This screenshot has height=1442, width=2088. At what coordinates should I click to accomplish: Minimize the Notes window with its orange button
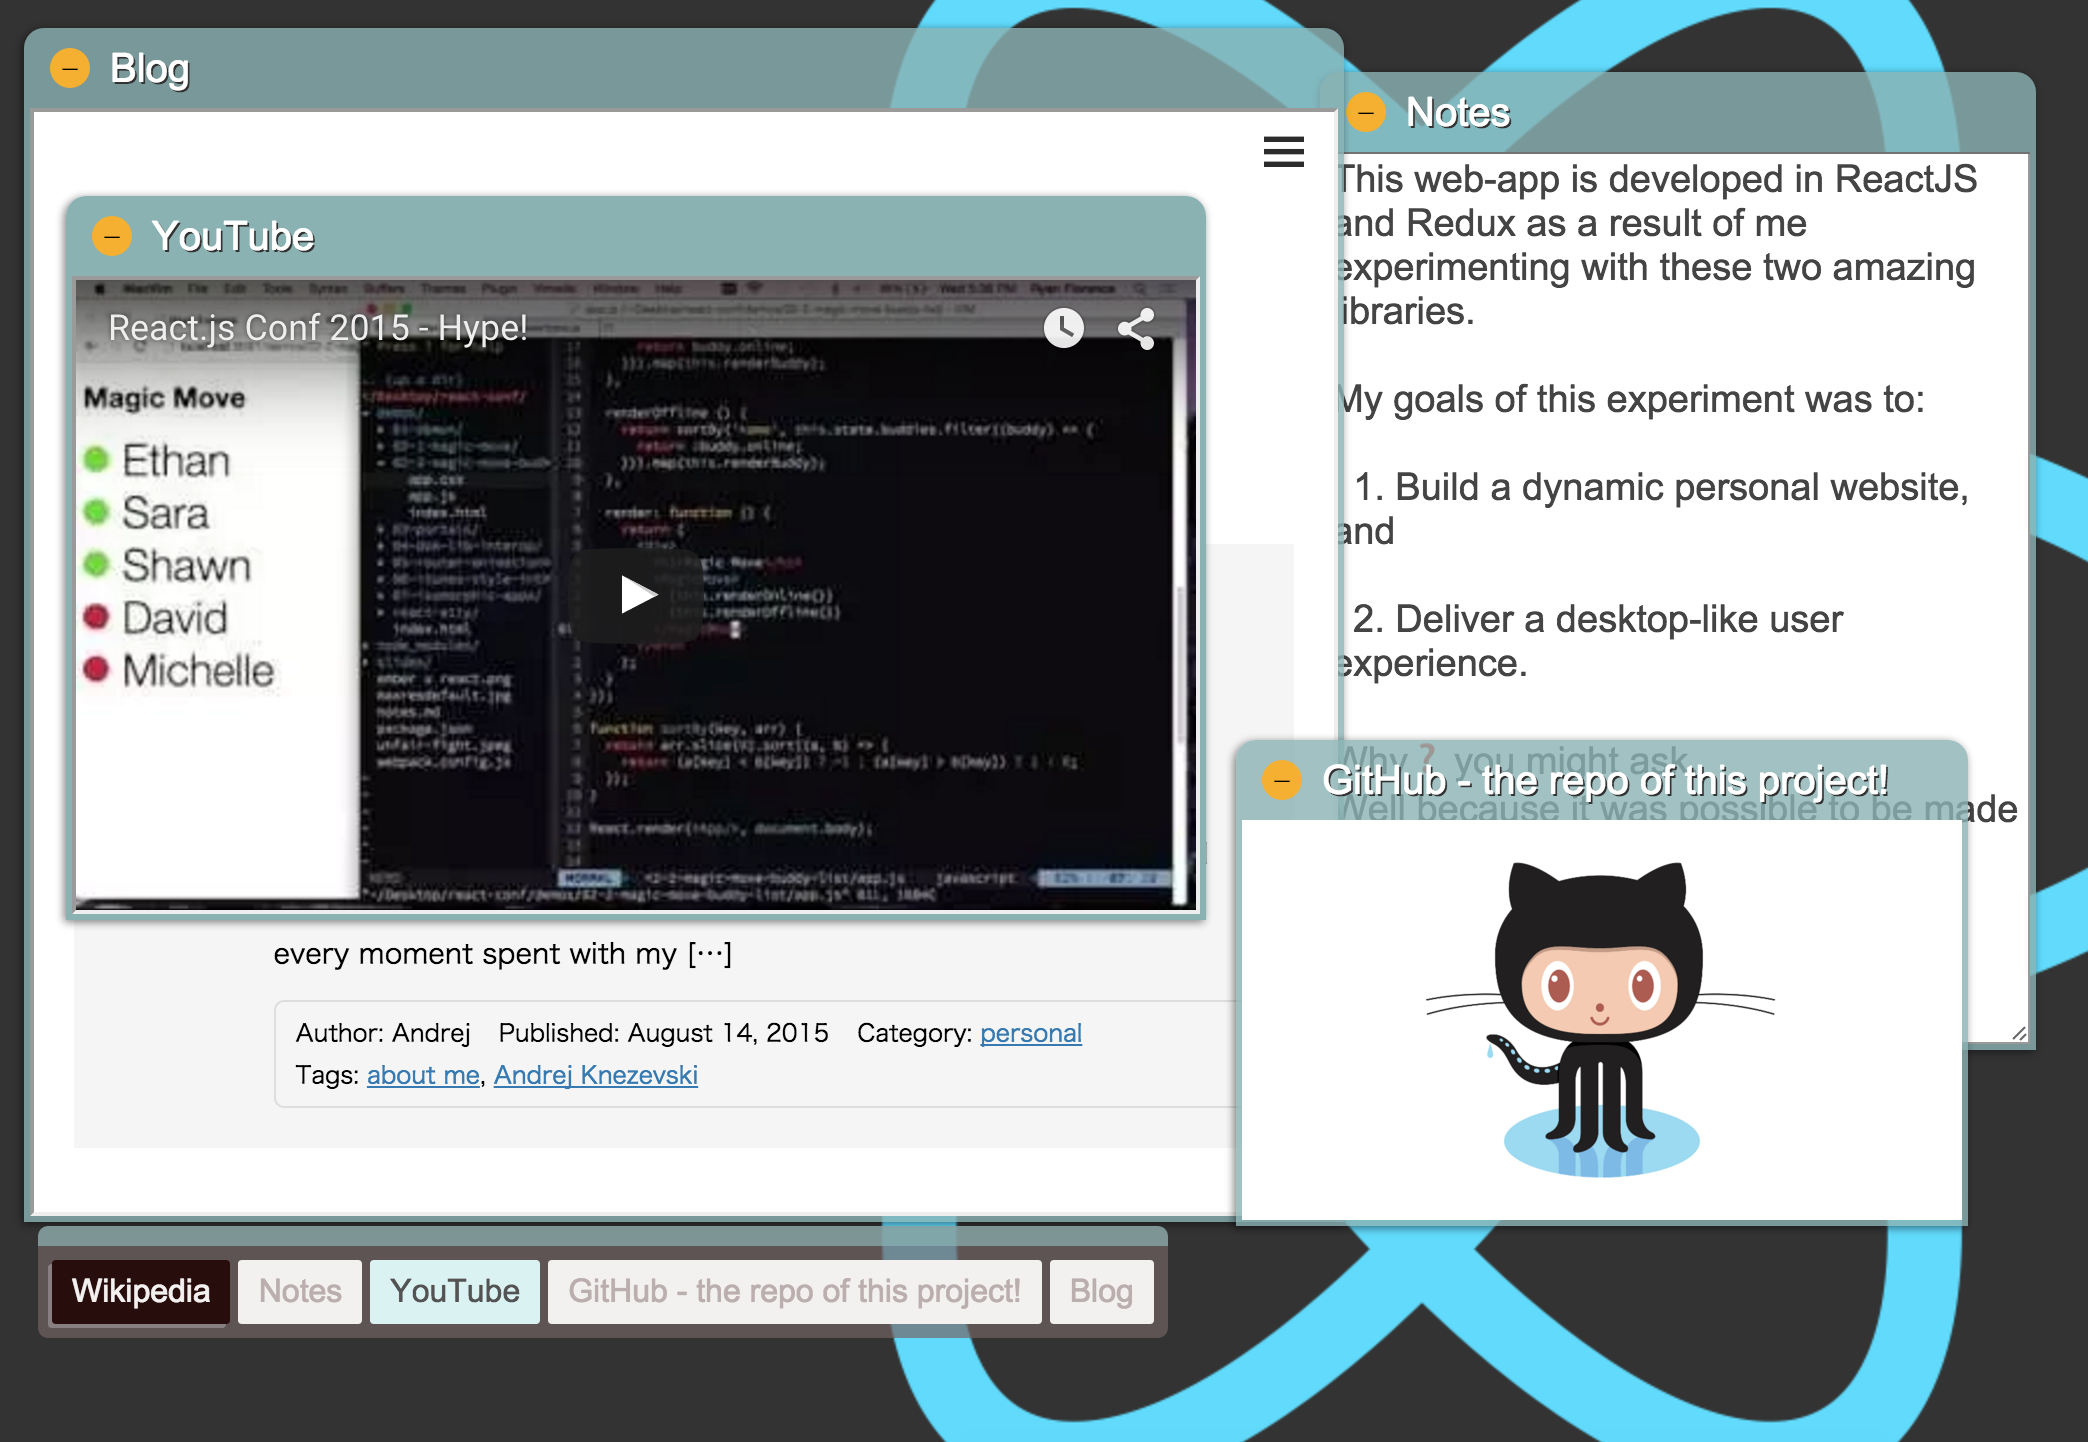click(1365, 112)
